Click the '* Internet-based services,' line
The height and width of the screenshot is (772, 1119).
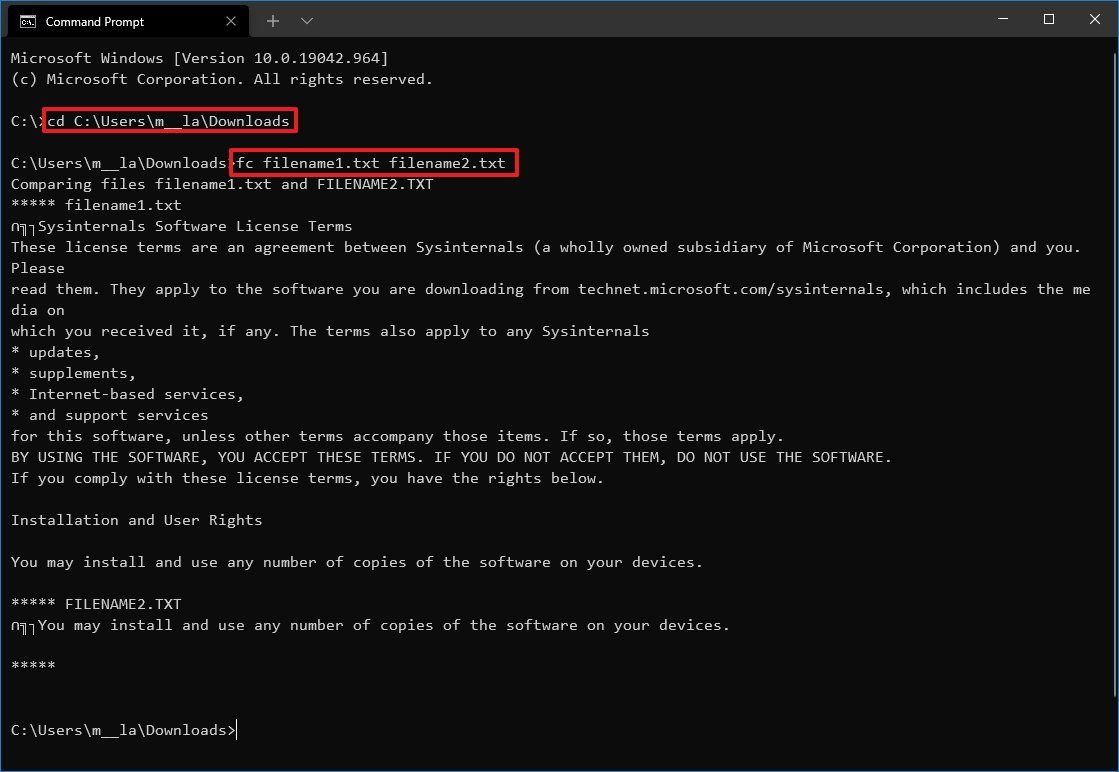click(x=127, y=394)
